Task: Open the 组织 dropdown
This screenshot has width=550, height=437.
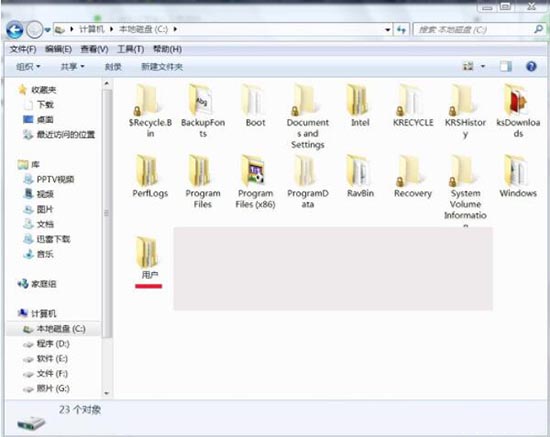Action: (28, 67)
